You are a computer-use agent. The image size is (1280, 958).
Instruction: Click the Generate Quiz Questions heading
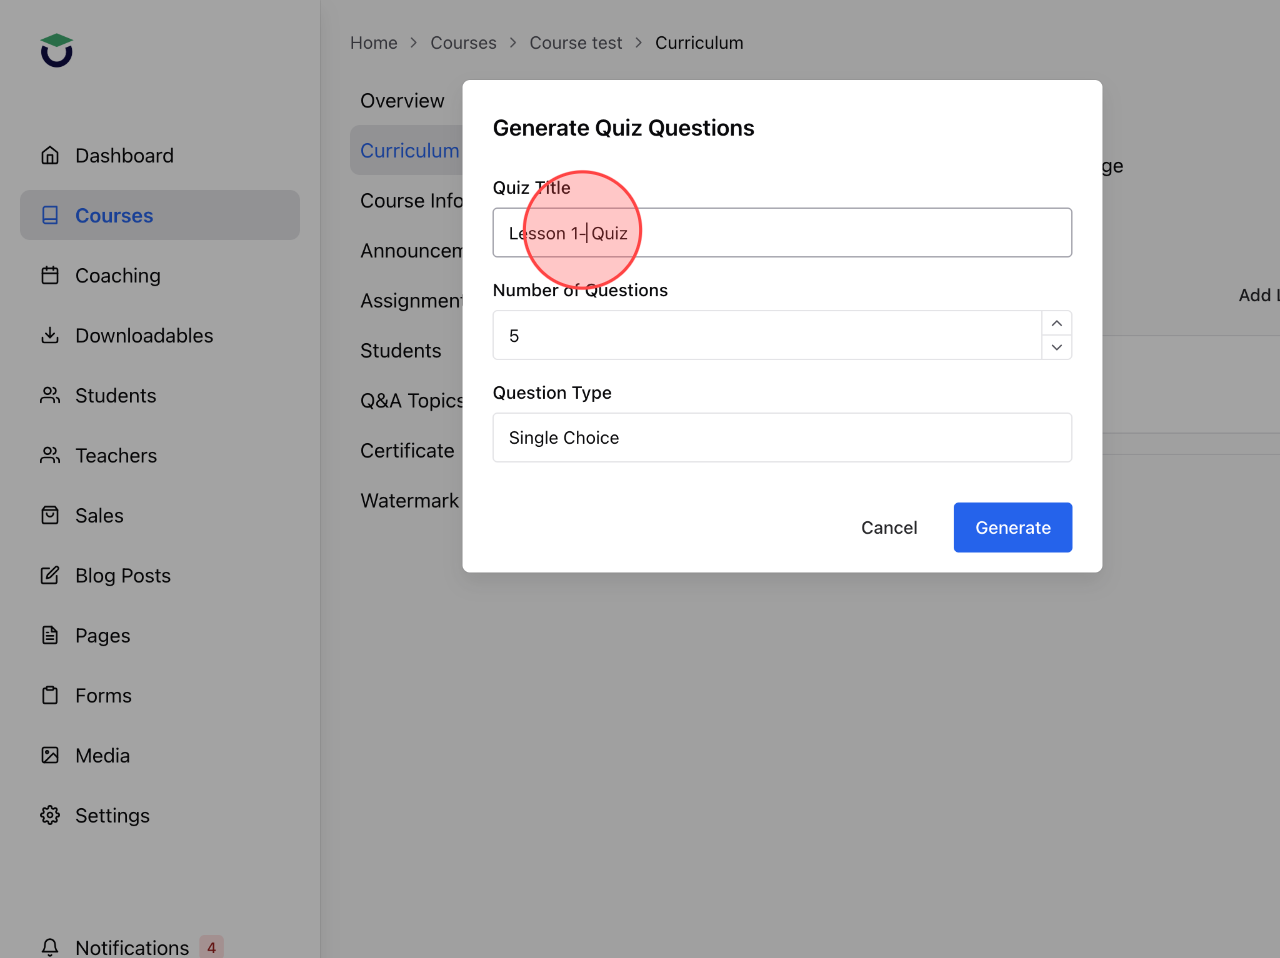623,128
